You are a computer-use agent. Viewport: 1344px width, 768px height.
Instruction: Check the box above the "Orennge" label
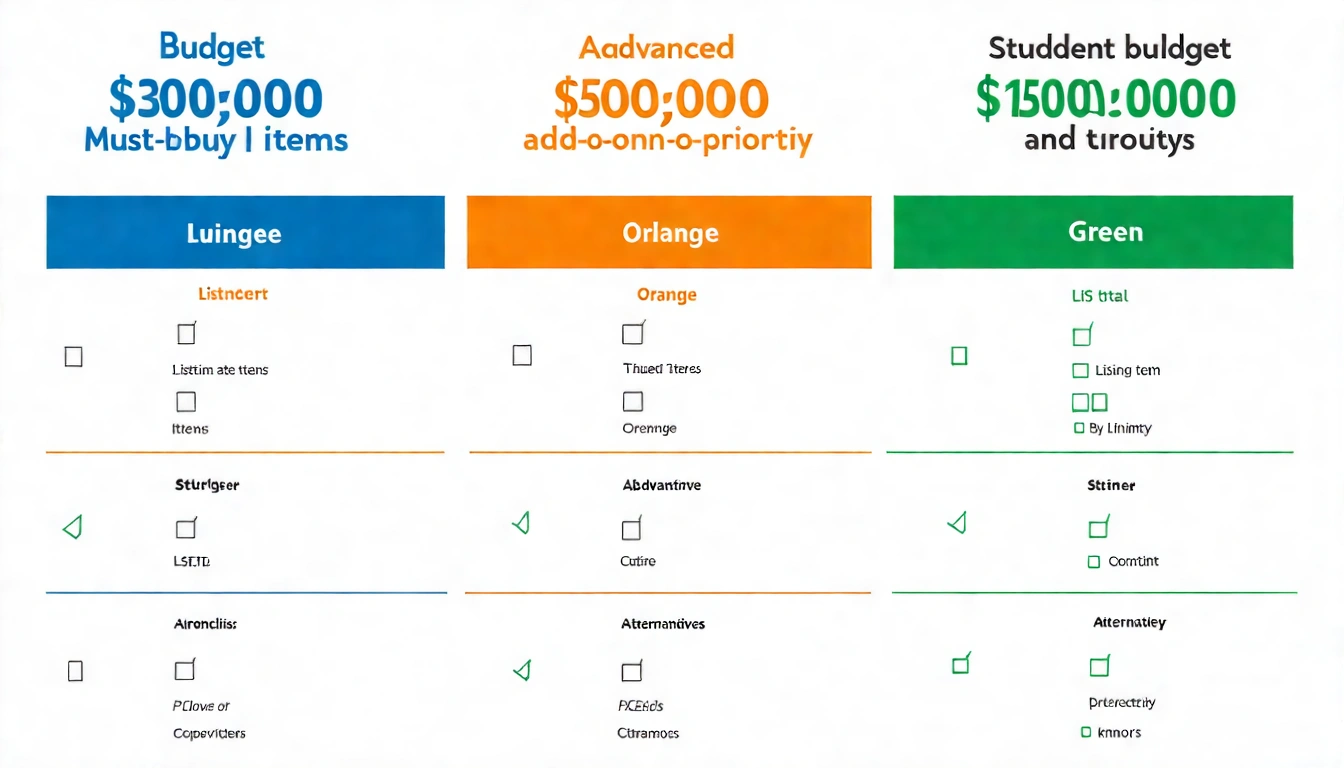pyautogui.click(x=632, y=402)
